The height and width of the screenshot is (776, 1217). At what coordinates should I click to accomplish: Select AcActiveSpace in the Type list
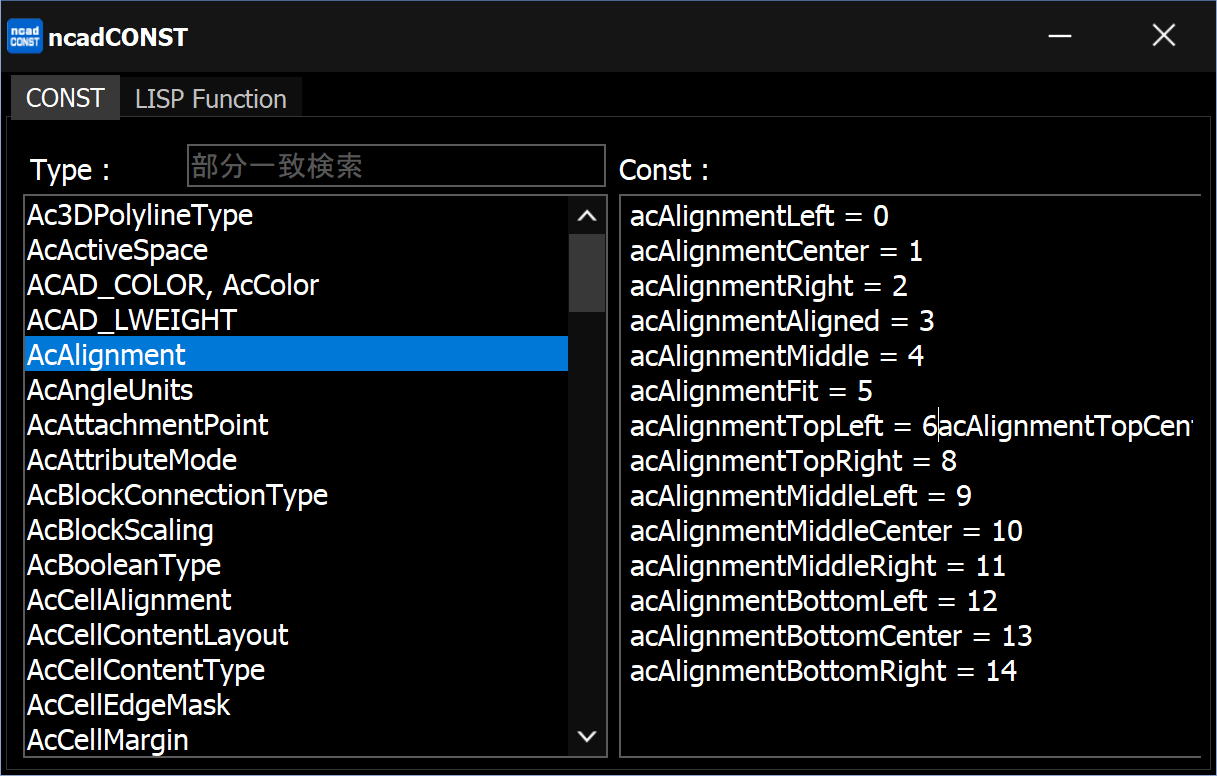coord(296,250)
